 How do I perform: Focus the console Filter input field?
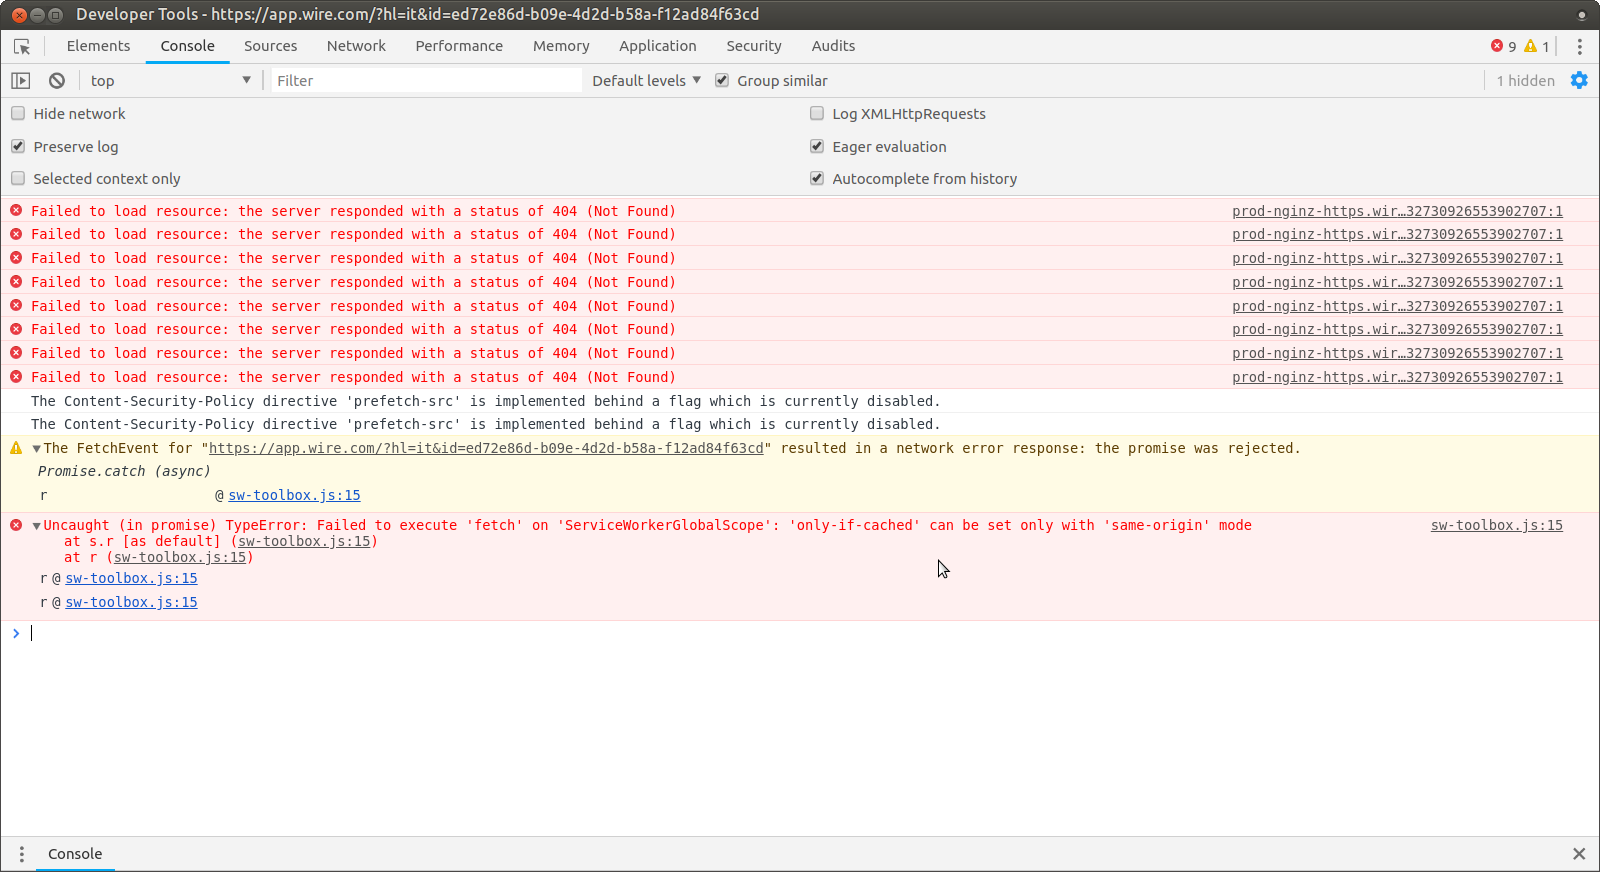coord(427,81)
